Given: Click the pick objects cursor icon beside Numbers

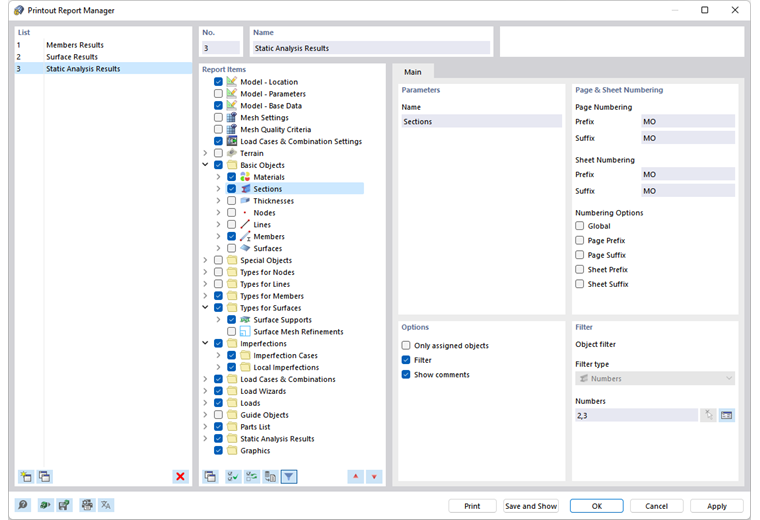Looking at the screenshot, I should click(x=709, y=415).
